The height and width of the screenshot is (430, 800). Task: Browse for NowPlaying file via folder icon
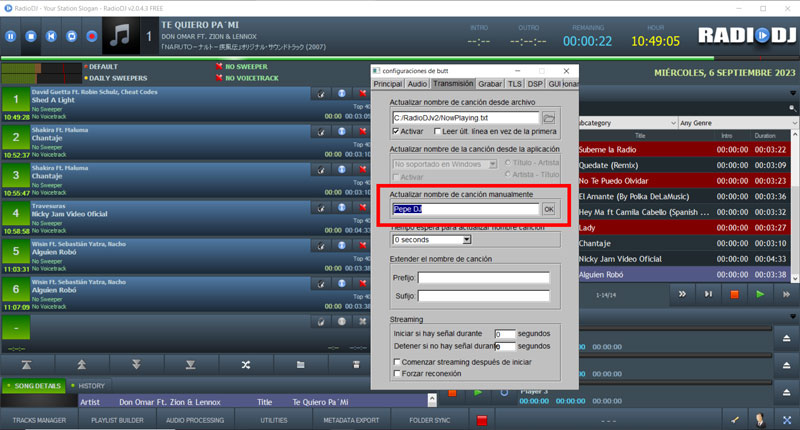pyautogui.click(x=549, y=118)
